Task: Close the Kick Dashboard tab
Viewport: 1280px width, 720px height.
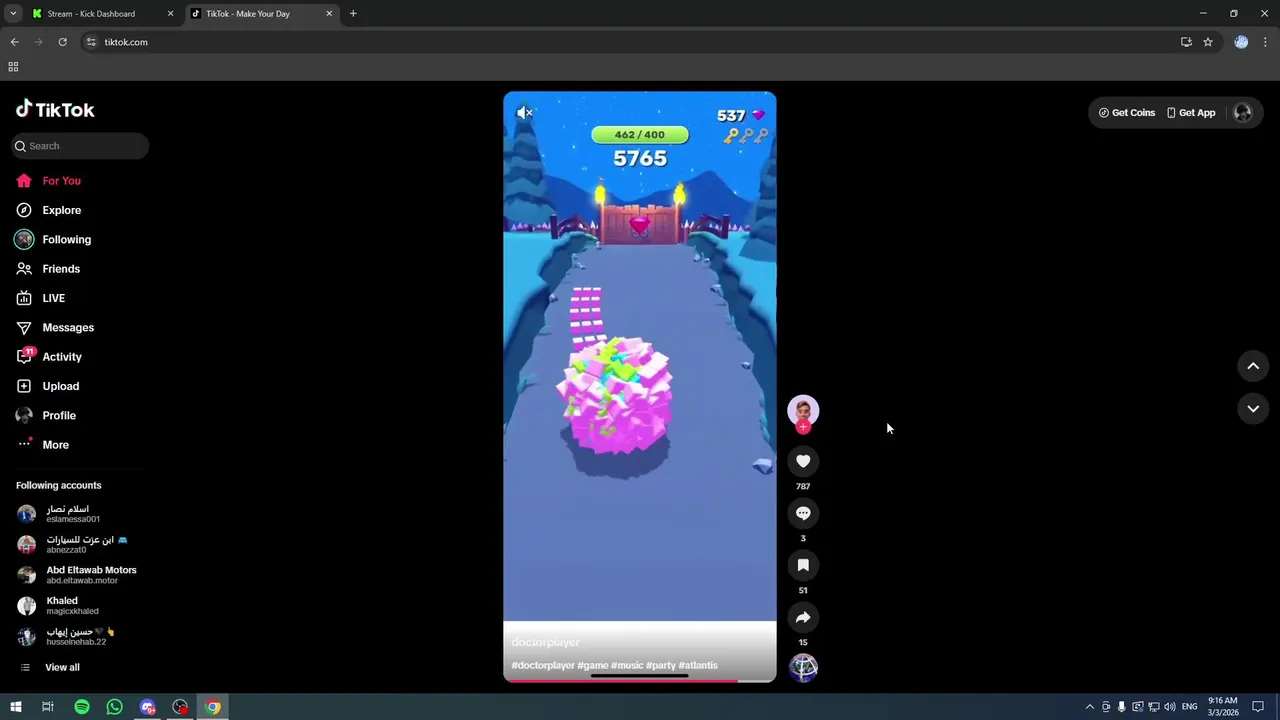Action: pyautogui.click(x=170, y=14)
